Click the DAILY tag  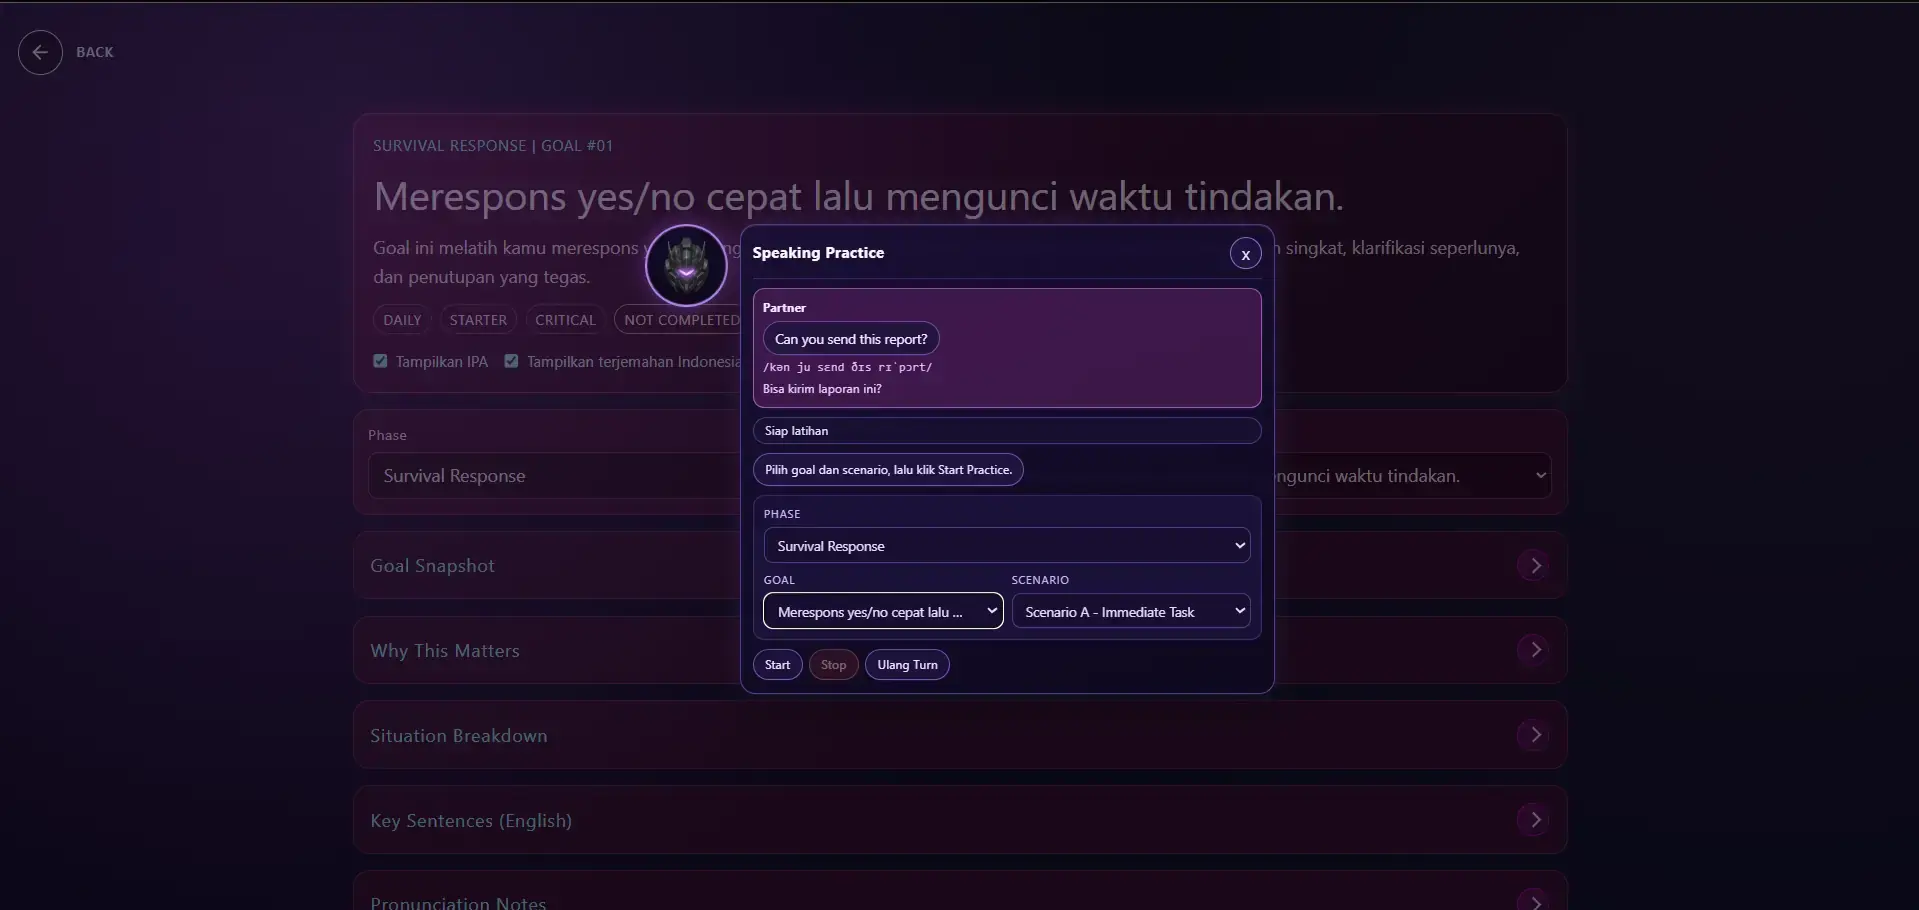402,320
